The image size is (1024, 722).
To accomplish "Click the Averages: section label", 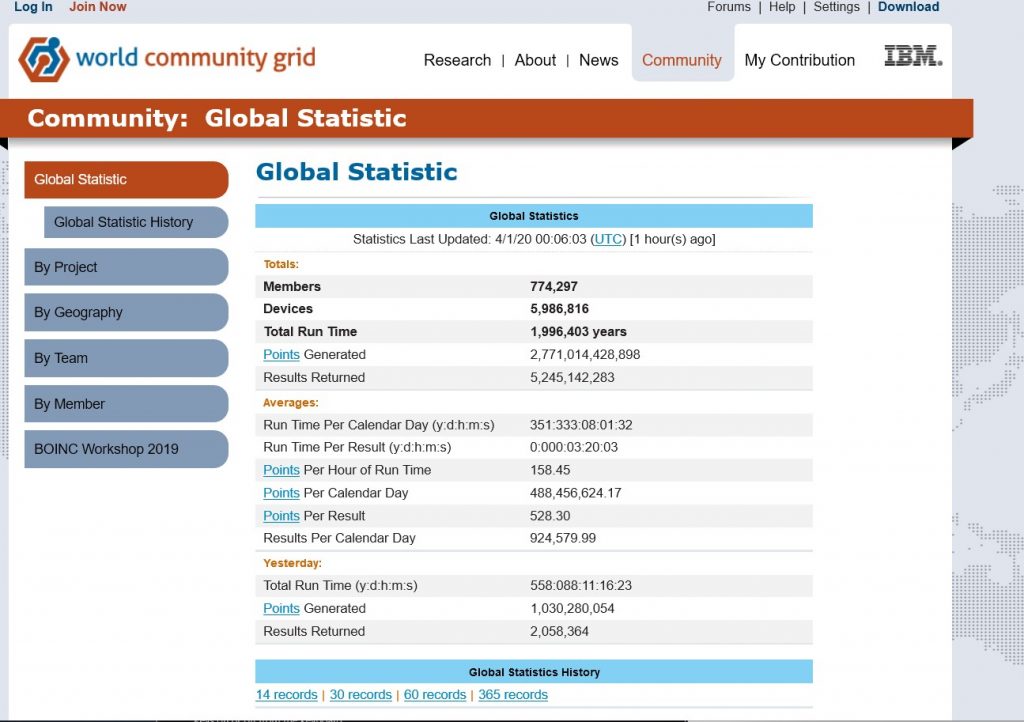I will (291, 403).
